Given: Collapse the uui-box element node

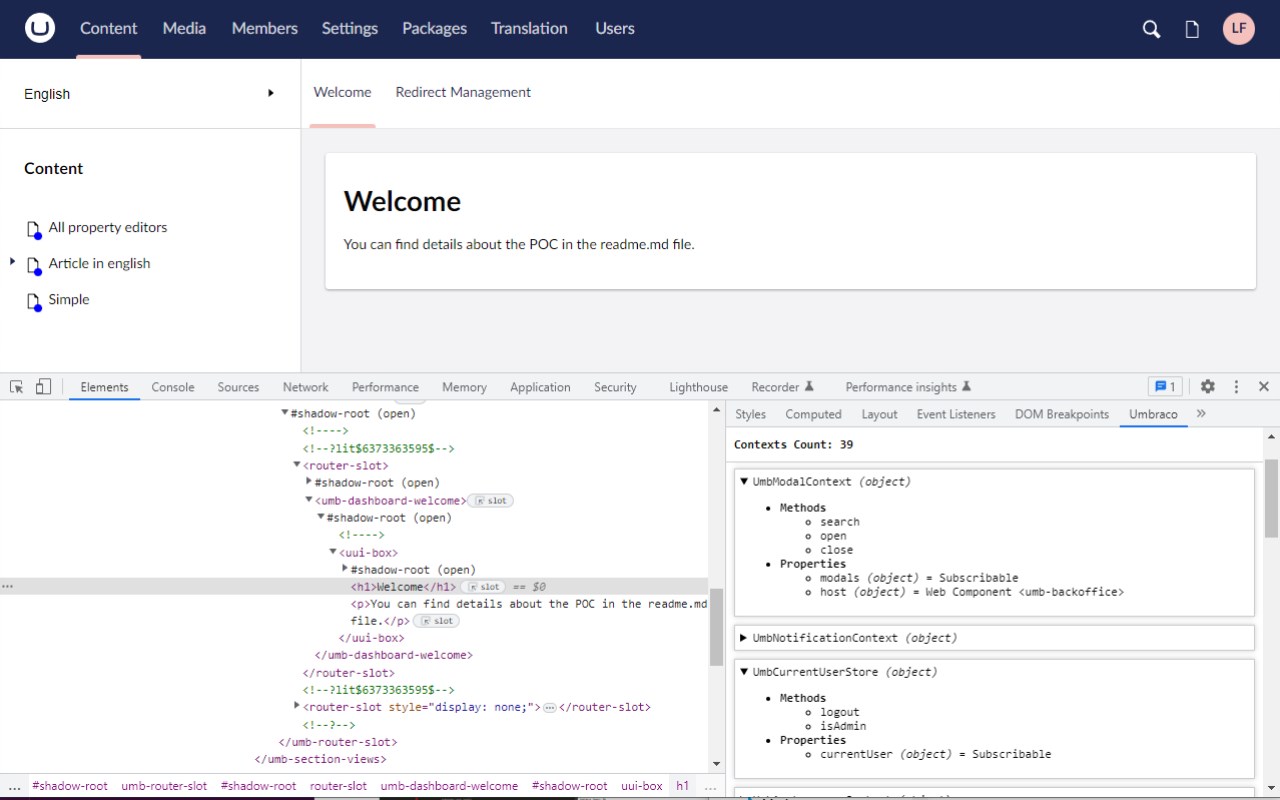Looking at the screenshot, I should [333, 552].
